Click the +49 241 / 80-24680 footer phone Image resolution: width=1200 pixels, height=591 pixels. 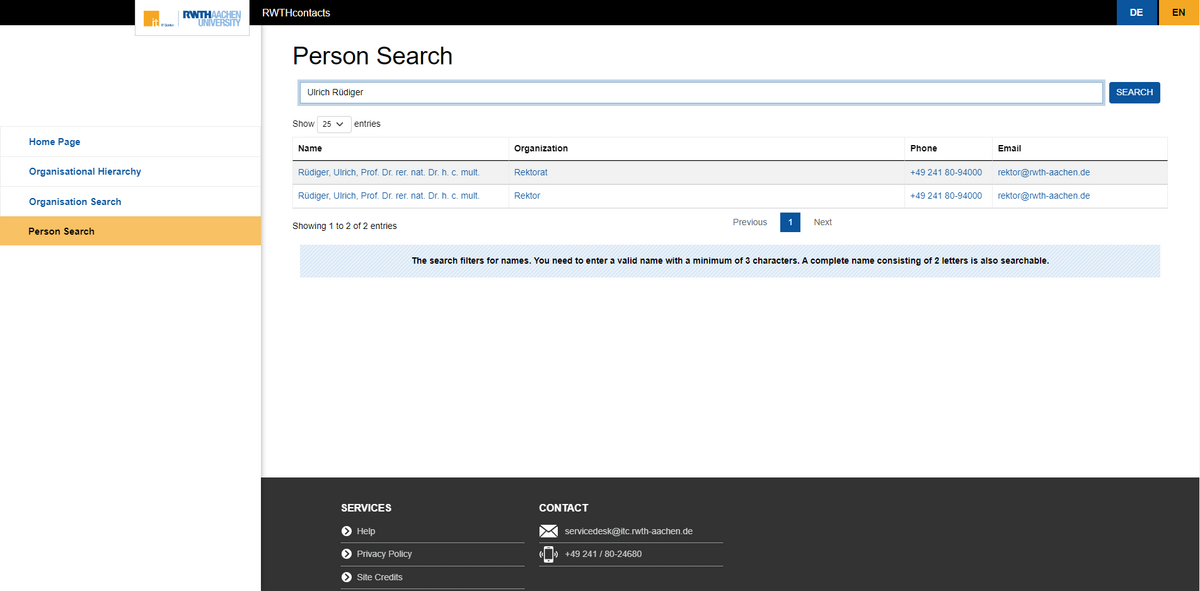coord(603,554)
